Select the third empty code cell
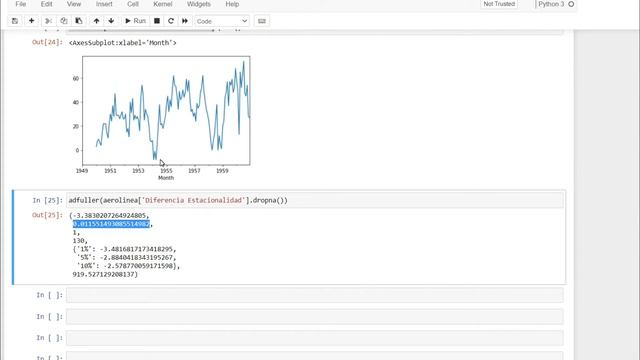 [x=315, y=338]
